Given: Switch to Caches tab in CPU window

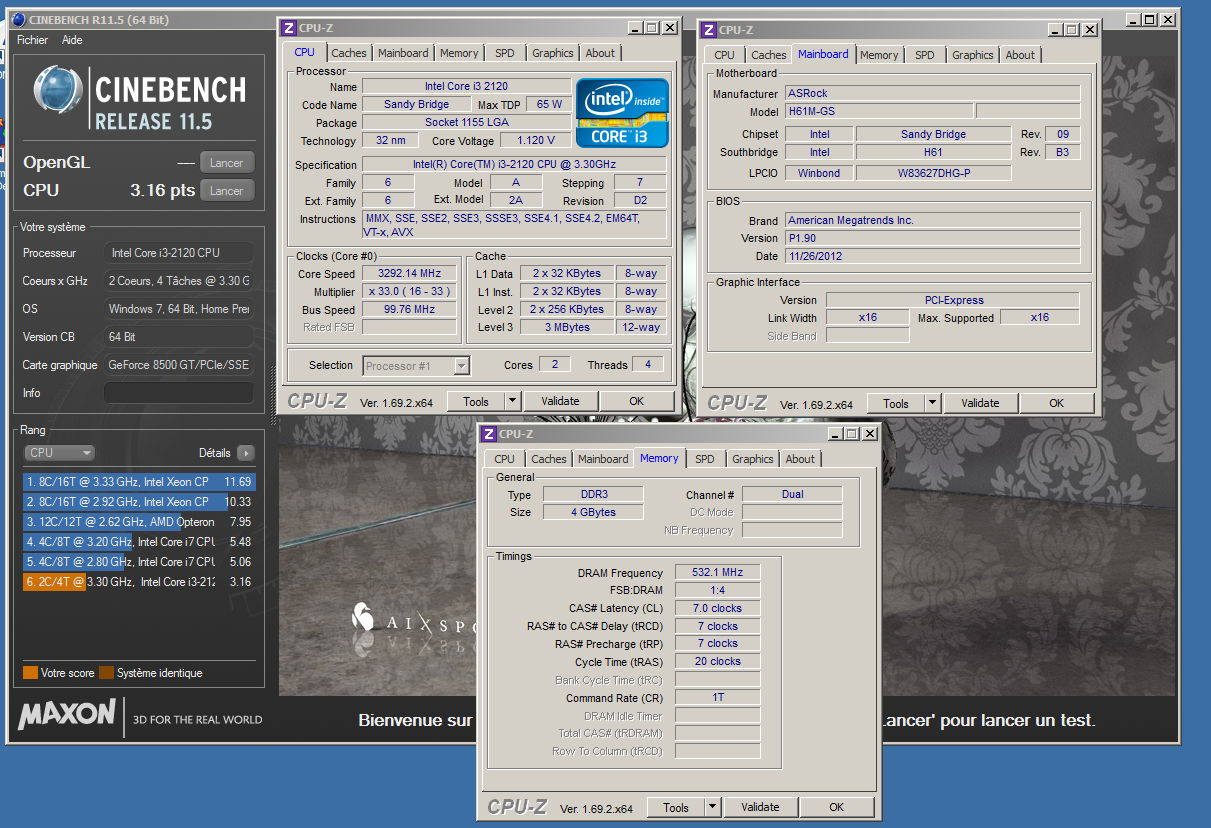Looking at the screenshot, I should tap(349, 53).
